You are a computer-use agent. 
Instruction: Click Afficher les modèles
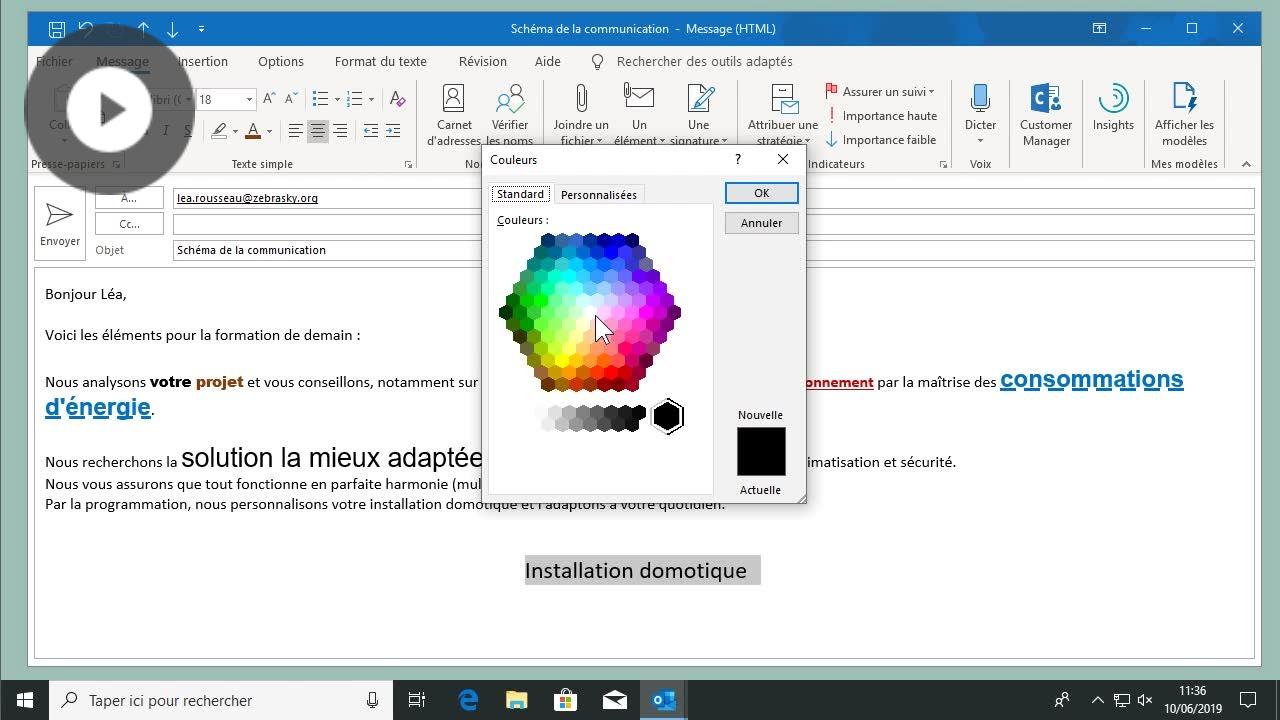[x=1184, y=112]
